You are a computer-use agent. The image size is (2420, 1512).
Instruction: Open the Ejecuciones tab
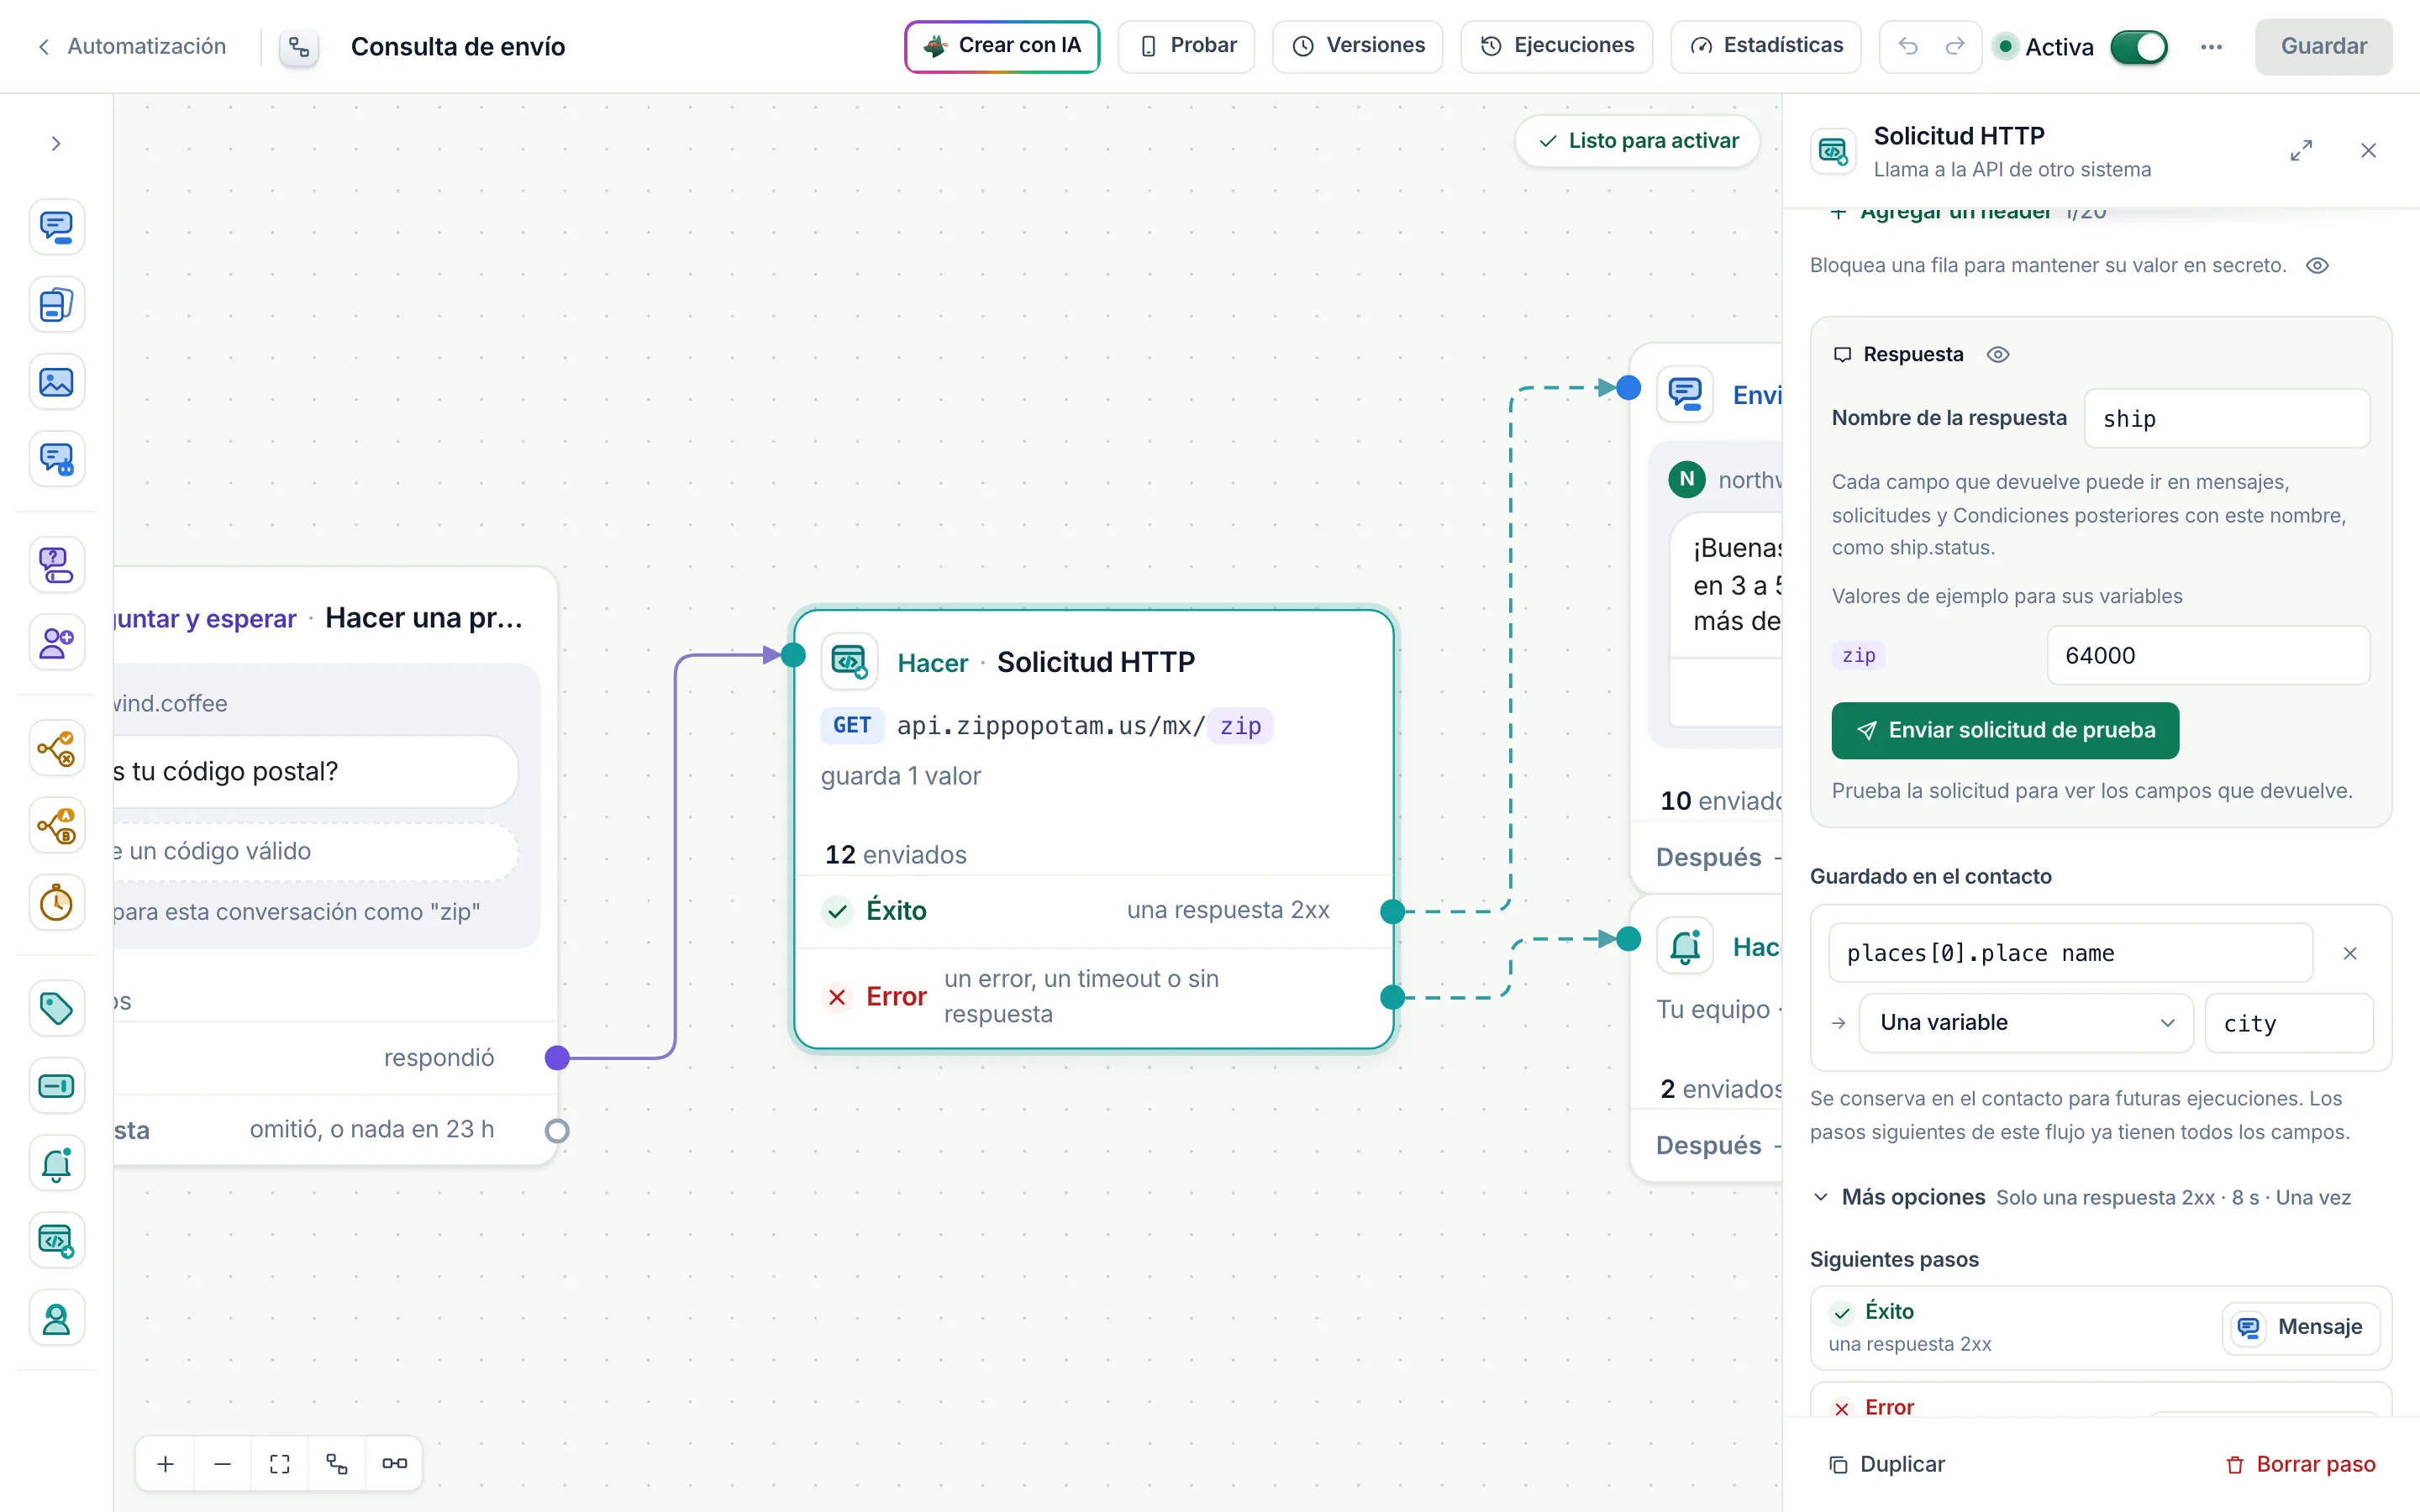[x=1556, y=46]
